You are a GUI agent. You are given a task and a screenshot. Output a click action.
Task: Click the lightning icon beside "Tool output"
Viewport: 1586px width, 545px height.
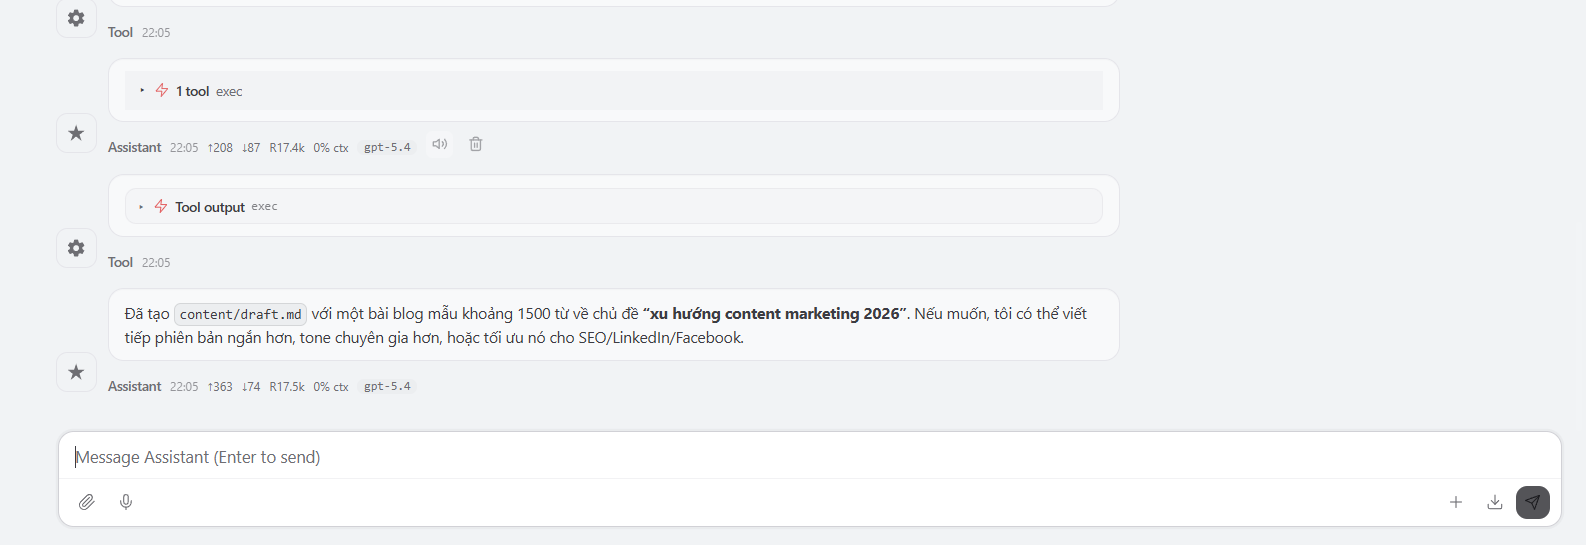(161, 207)
